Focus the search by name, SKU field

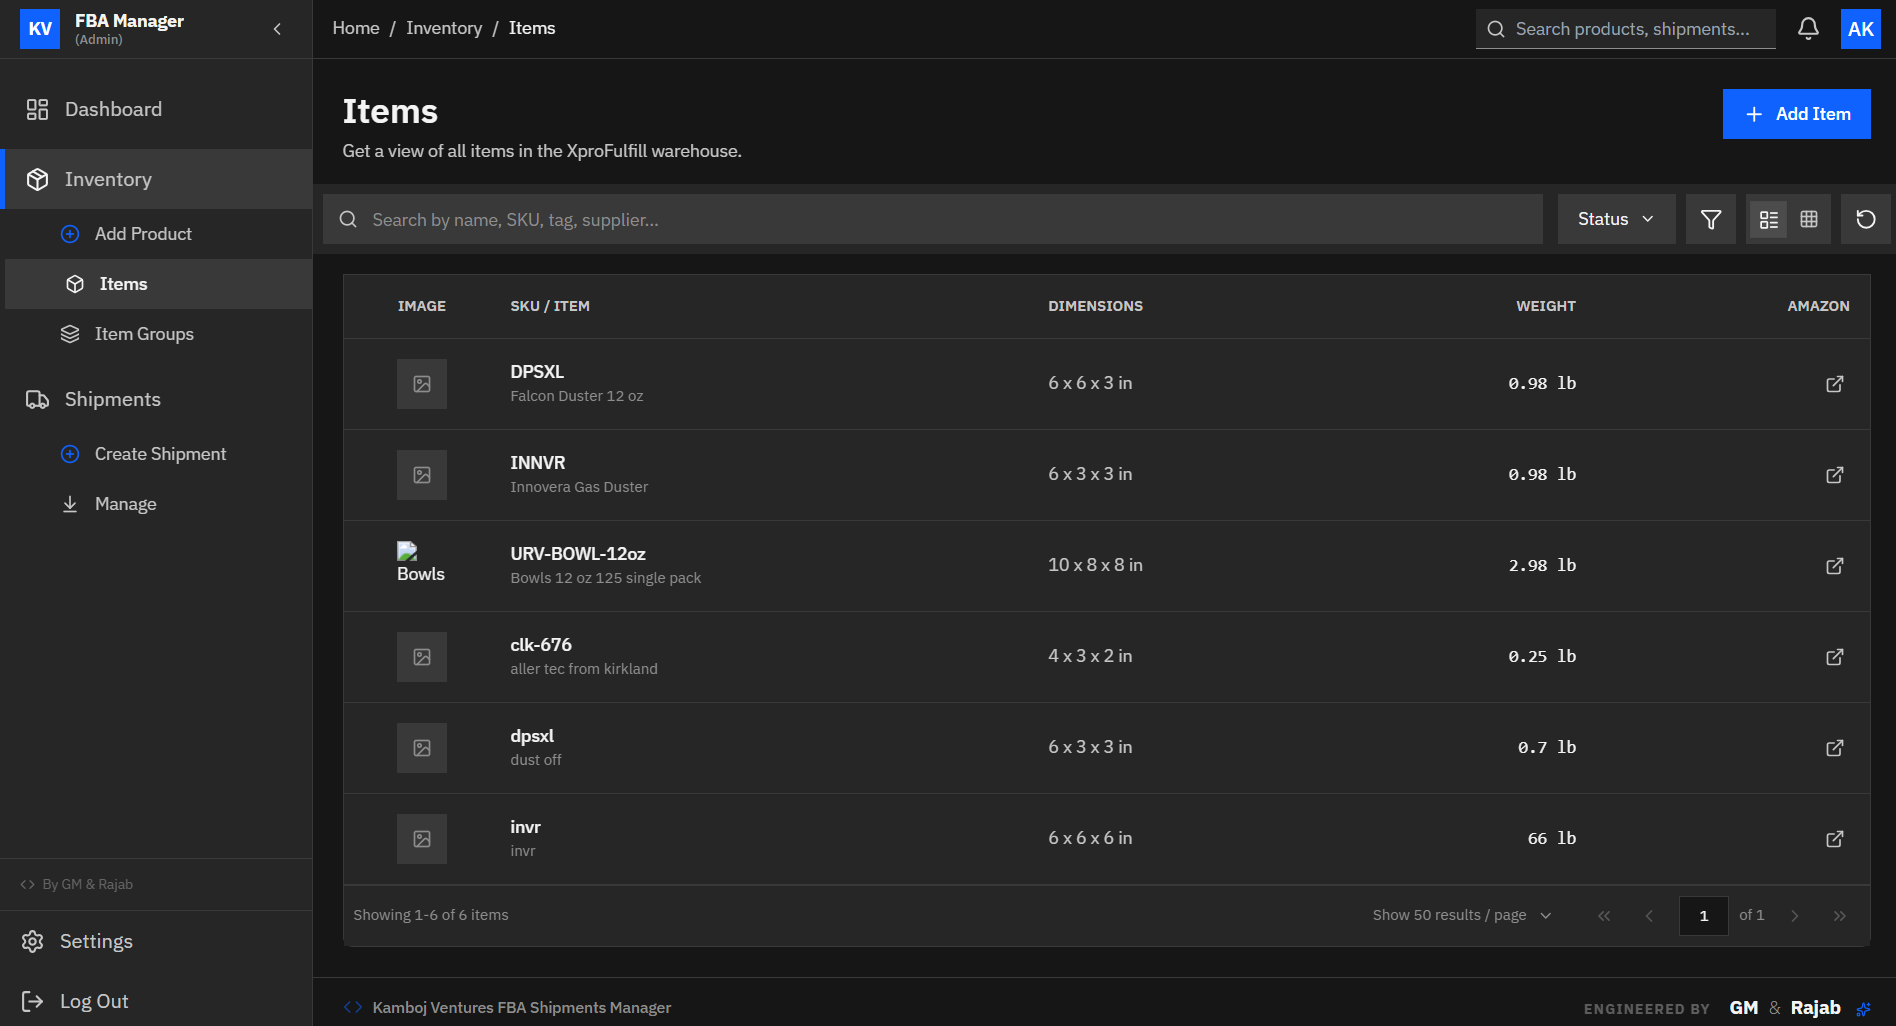click(x=932, y=219)
